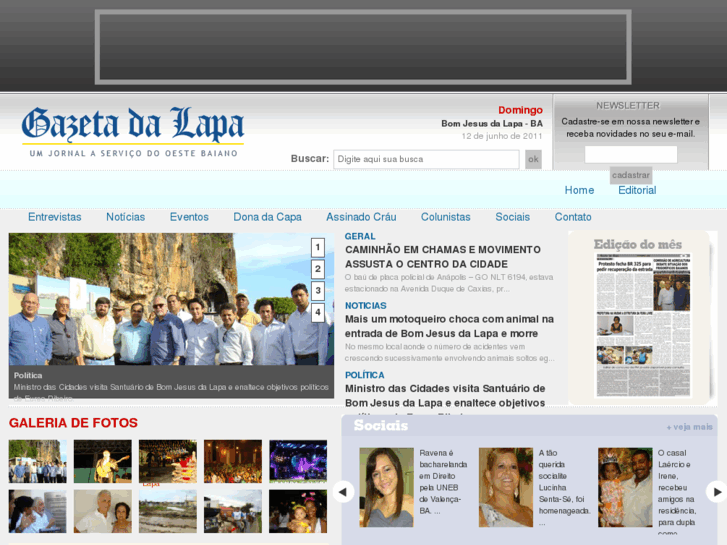The width and height of the screenshot is (727, 545).
Task: Open the Dona da Capa section
Action: [268, 217]
